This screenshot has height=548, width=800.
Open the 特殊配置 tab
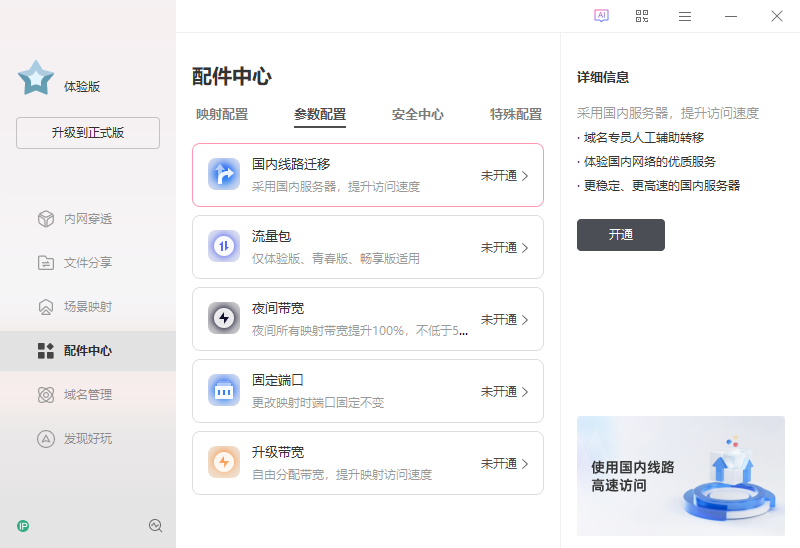[516, 114]
